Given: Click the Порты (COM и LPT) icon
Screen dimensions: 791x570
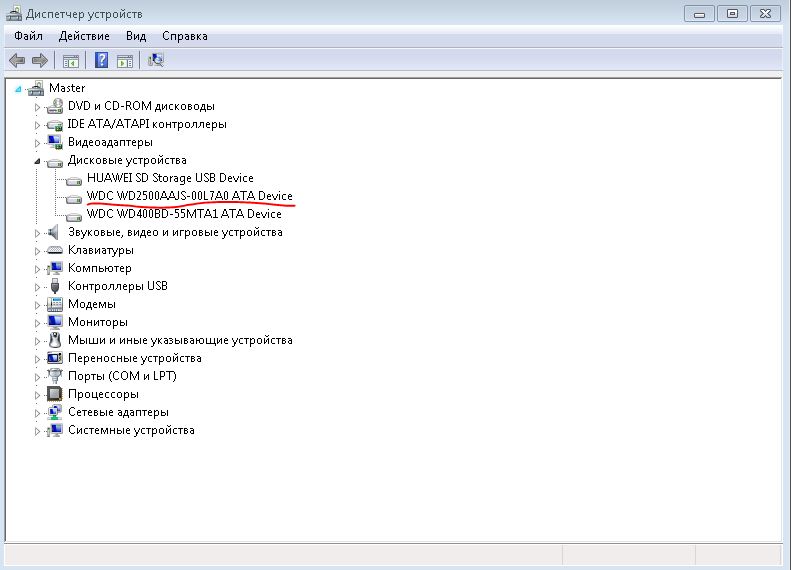Looking at the screenshot, I should click(x=54, y=376).
